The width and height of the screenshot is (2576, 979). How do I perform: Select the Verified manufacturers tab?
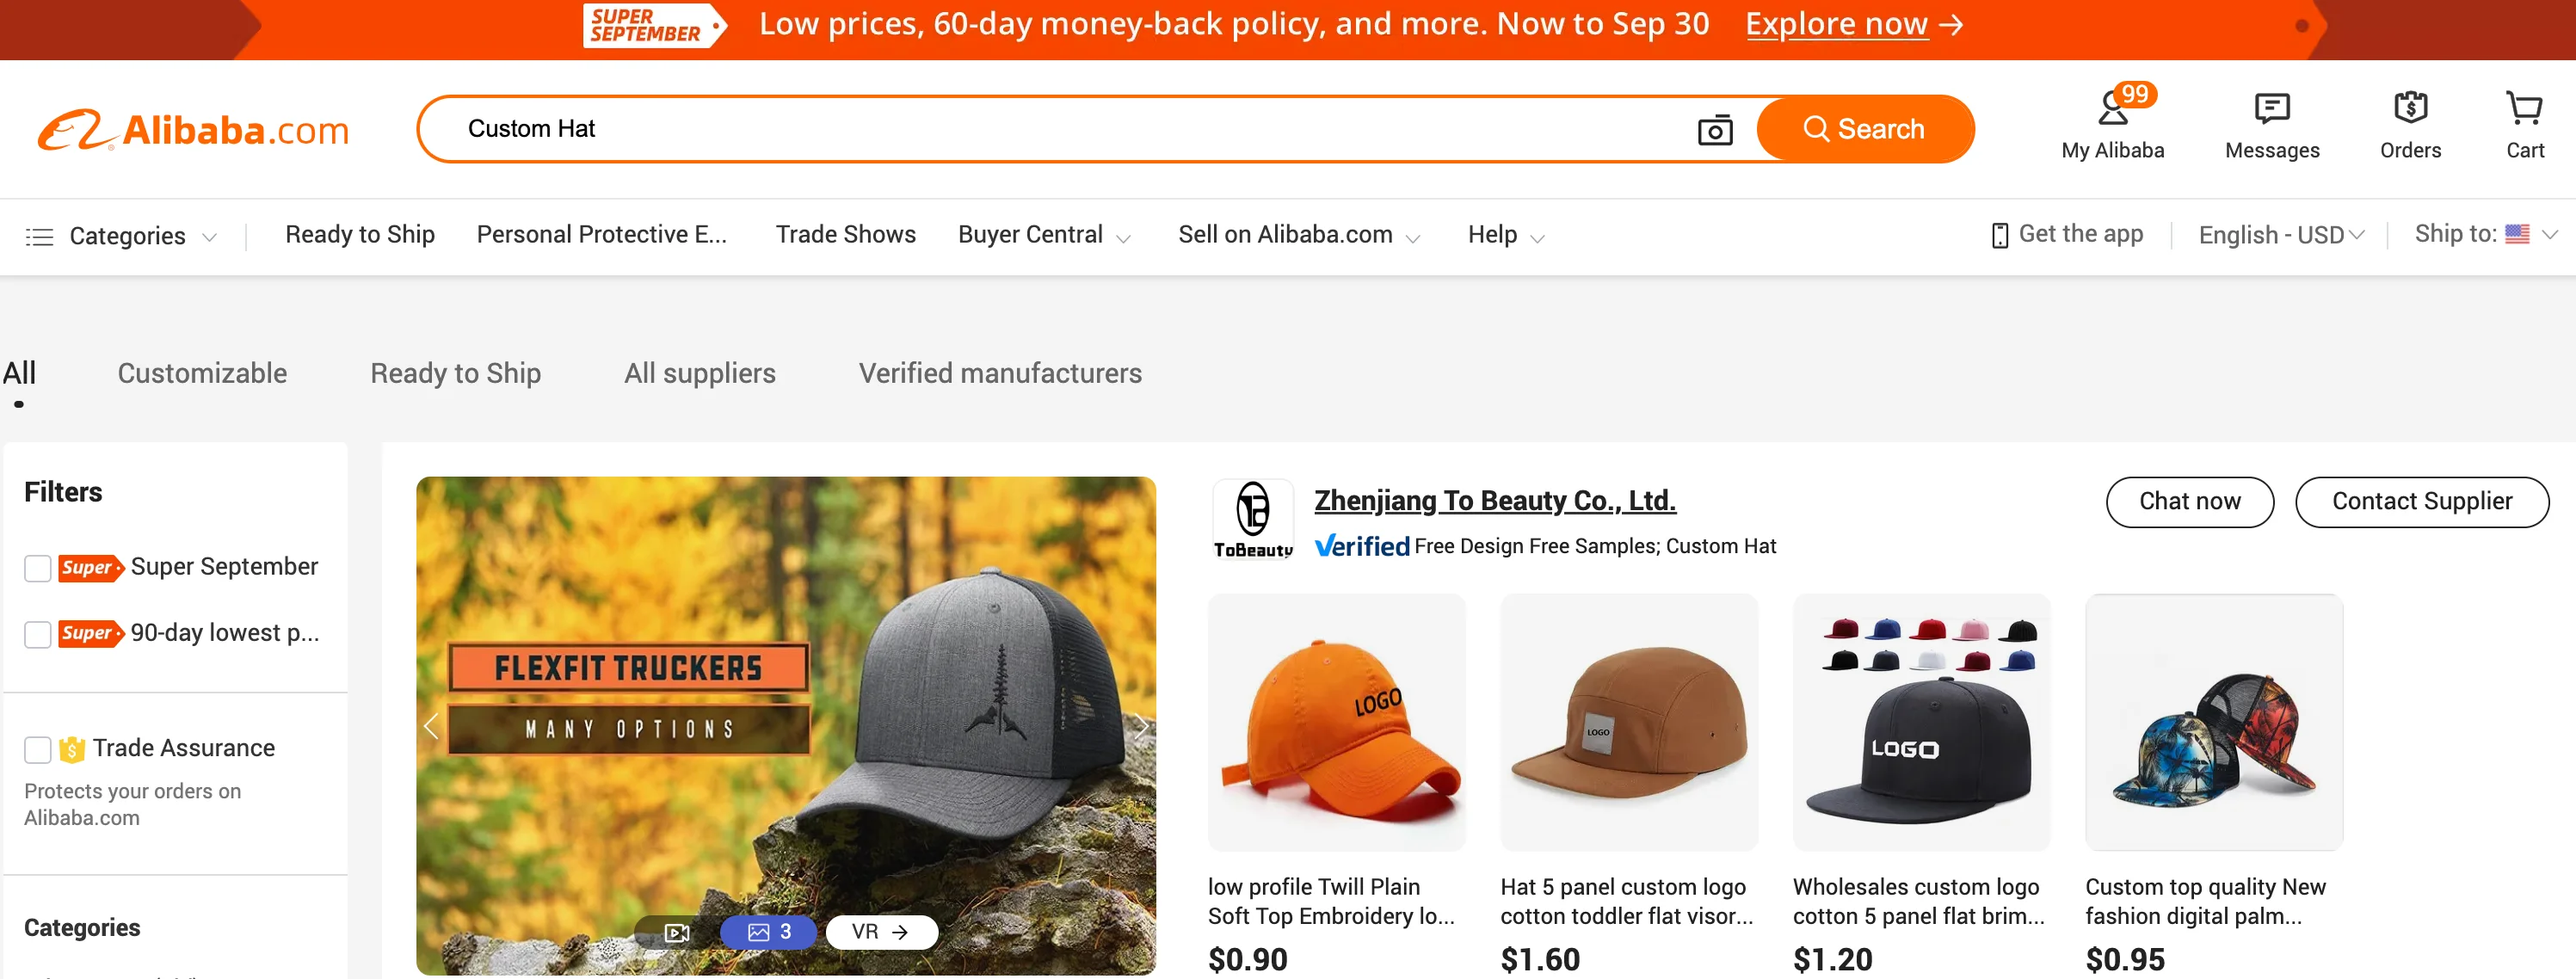[999, 373]
